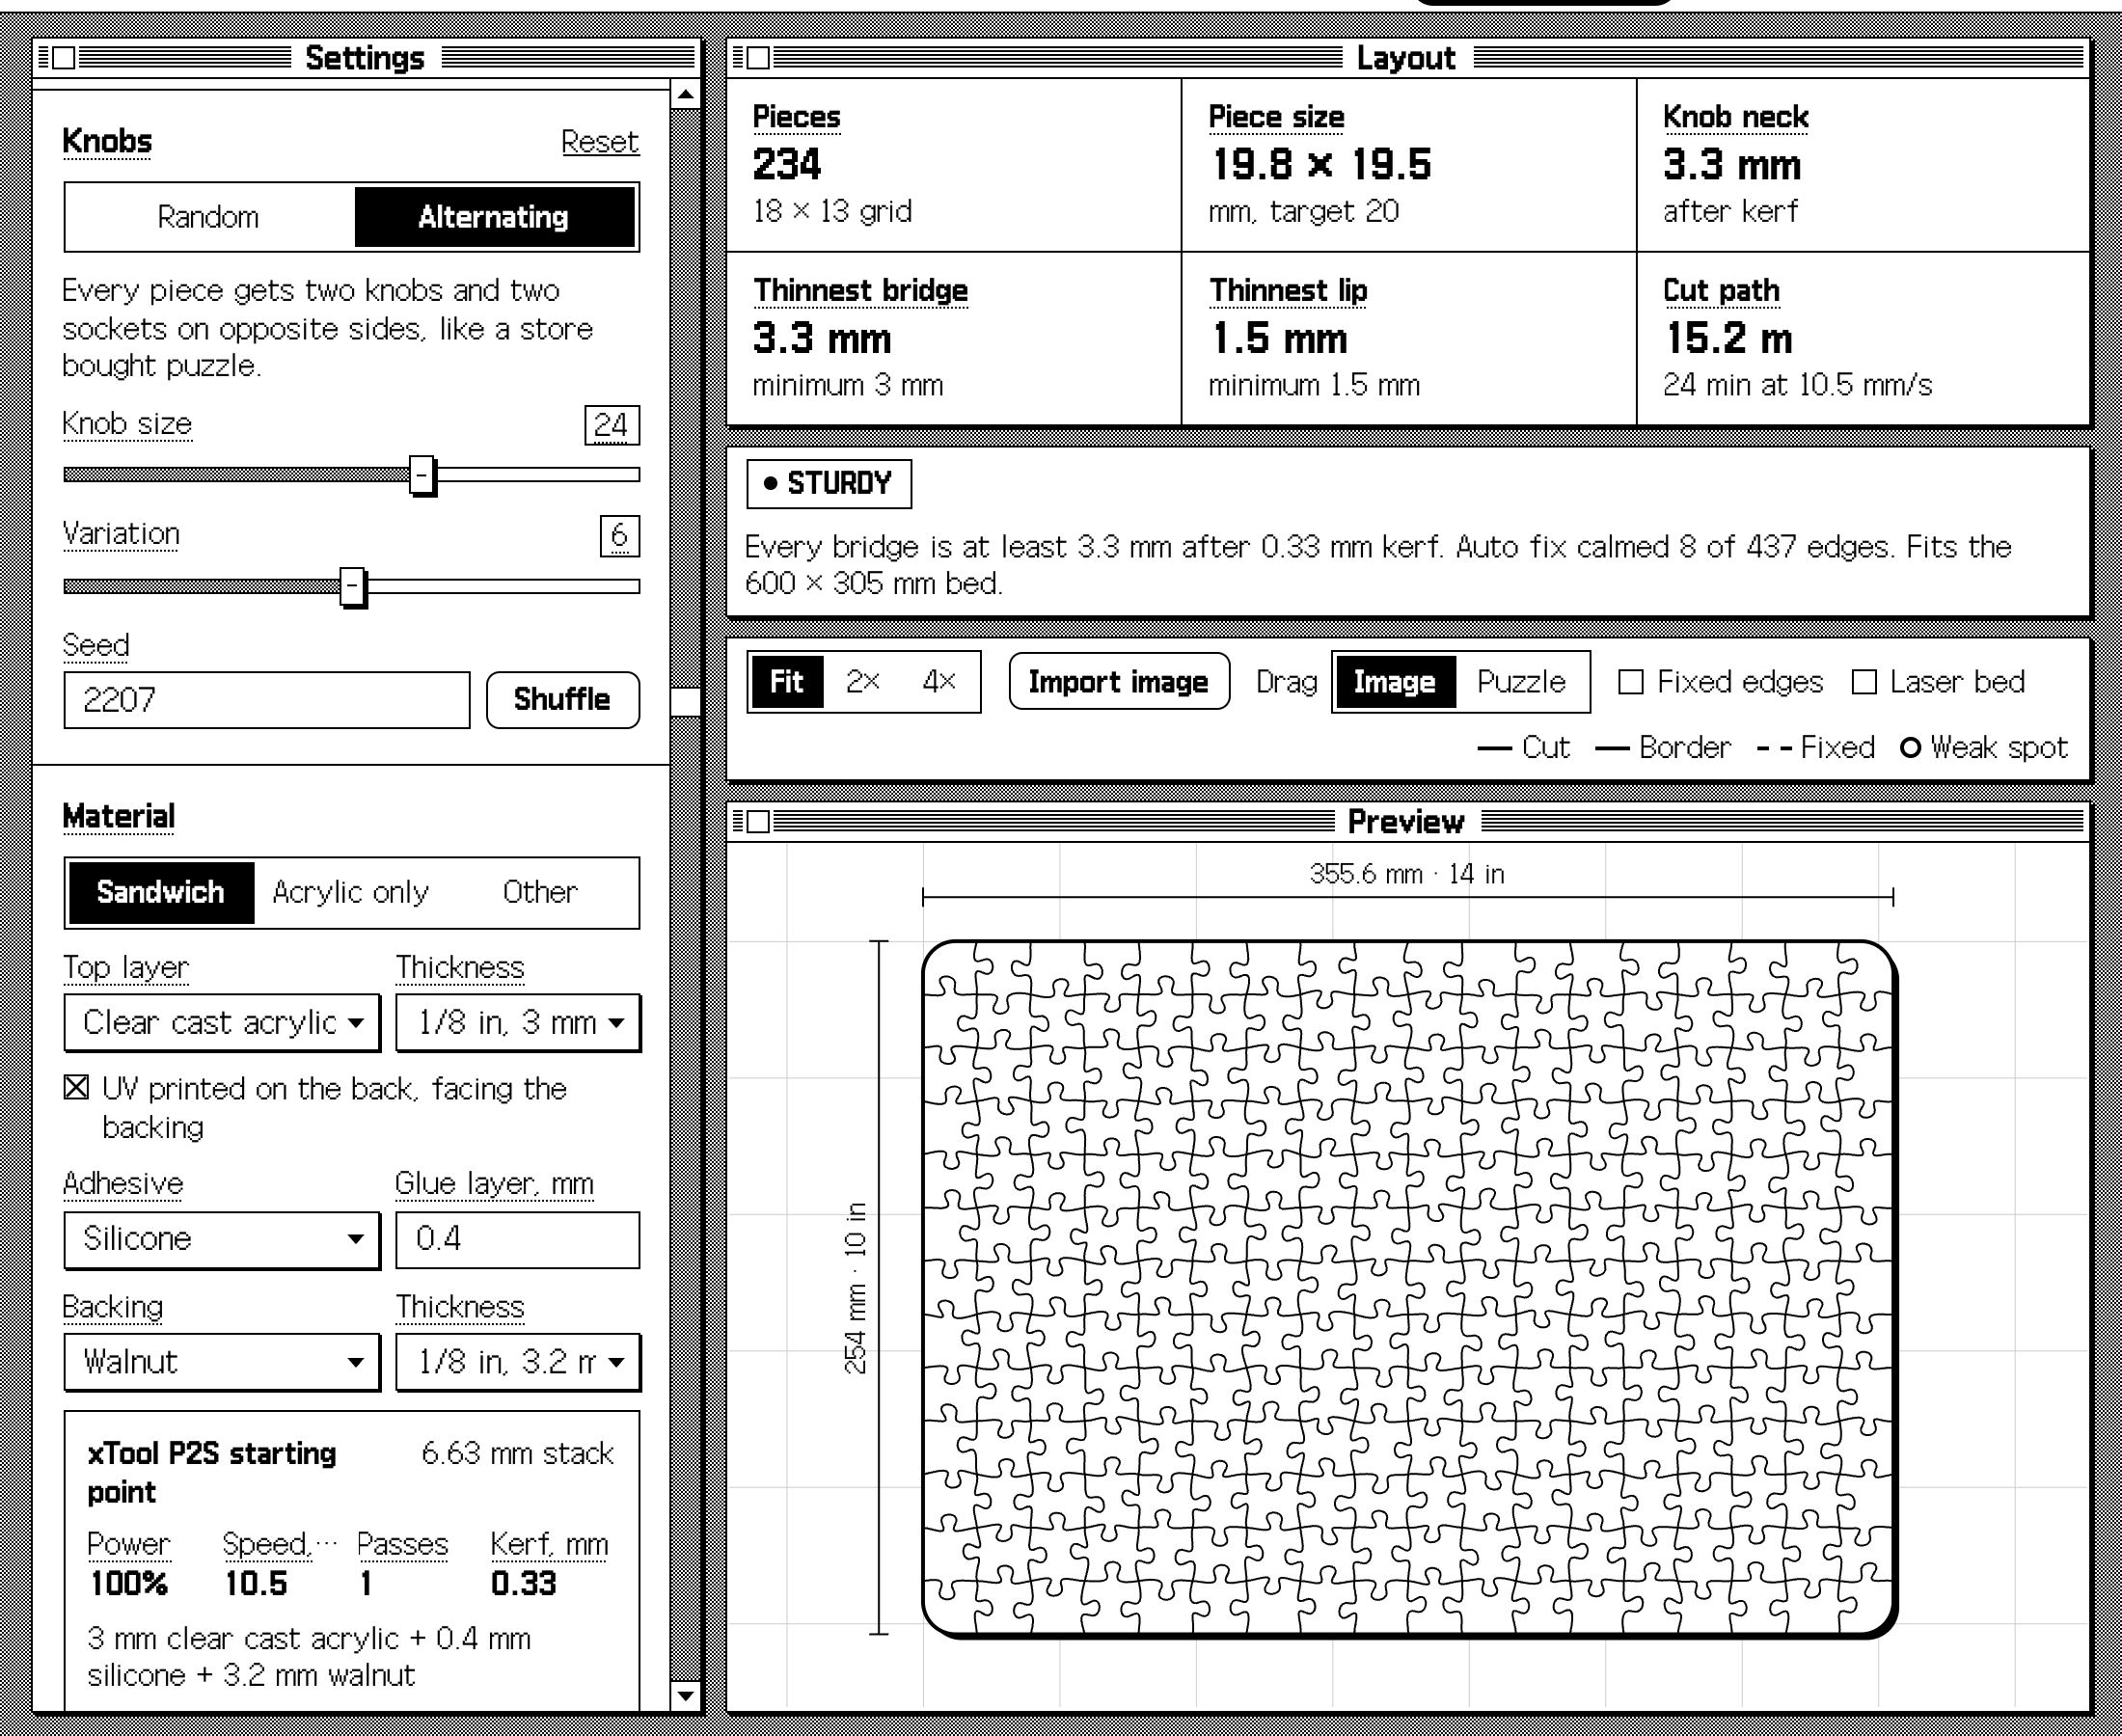Viewport: 2122px width, 1736px height.
Task: Click the Border legend entry
Action: click(x=1663, y=748)
